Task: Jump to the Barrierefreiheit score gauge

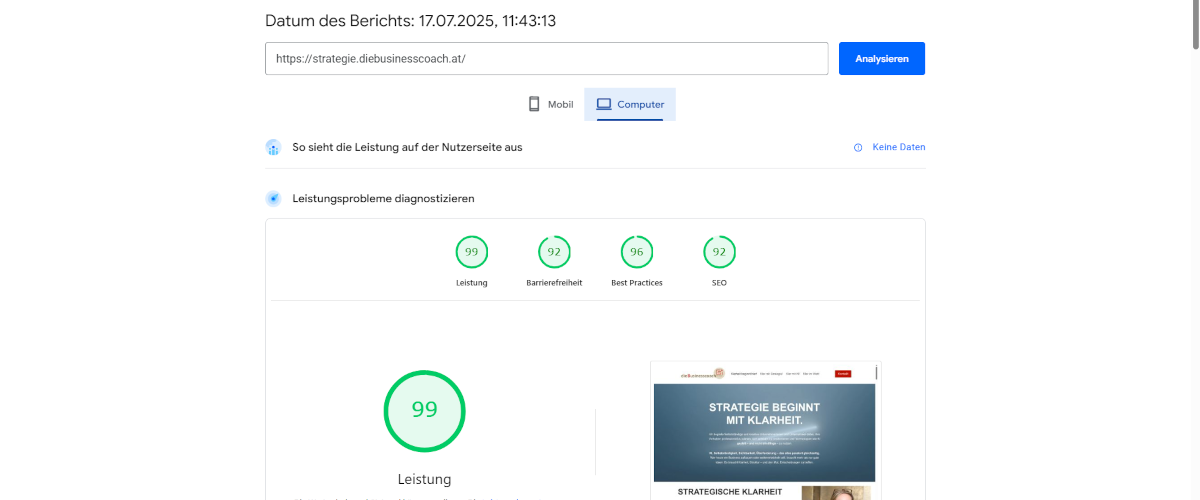Action: click(x=554, y=252)
